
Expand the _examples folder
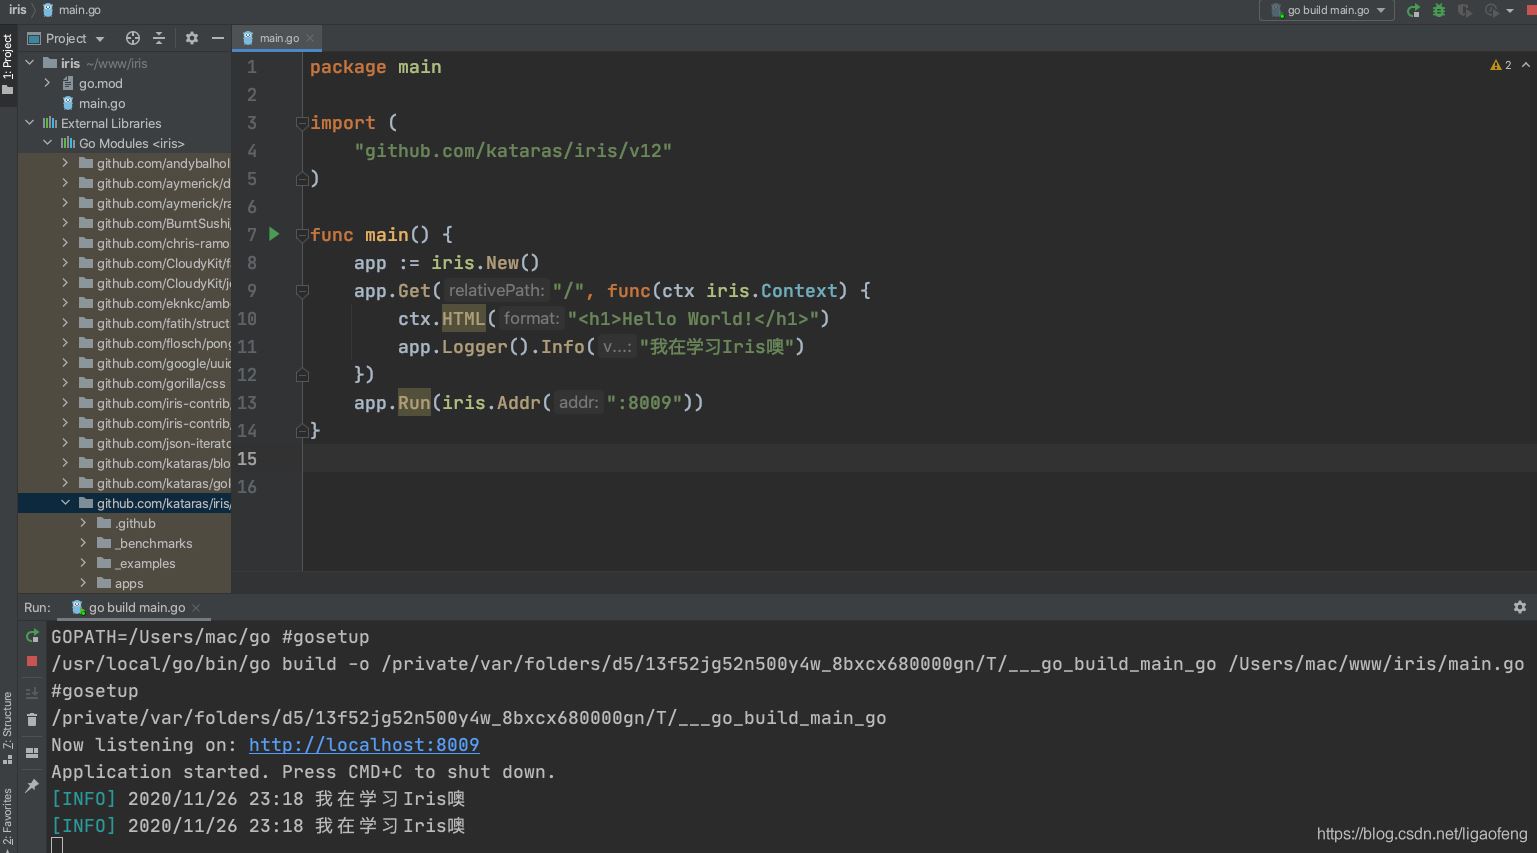84,563
